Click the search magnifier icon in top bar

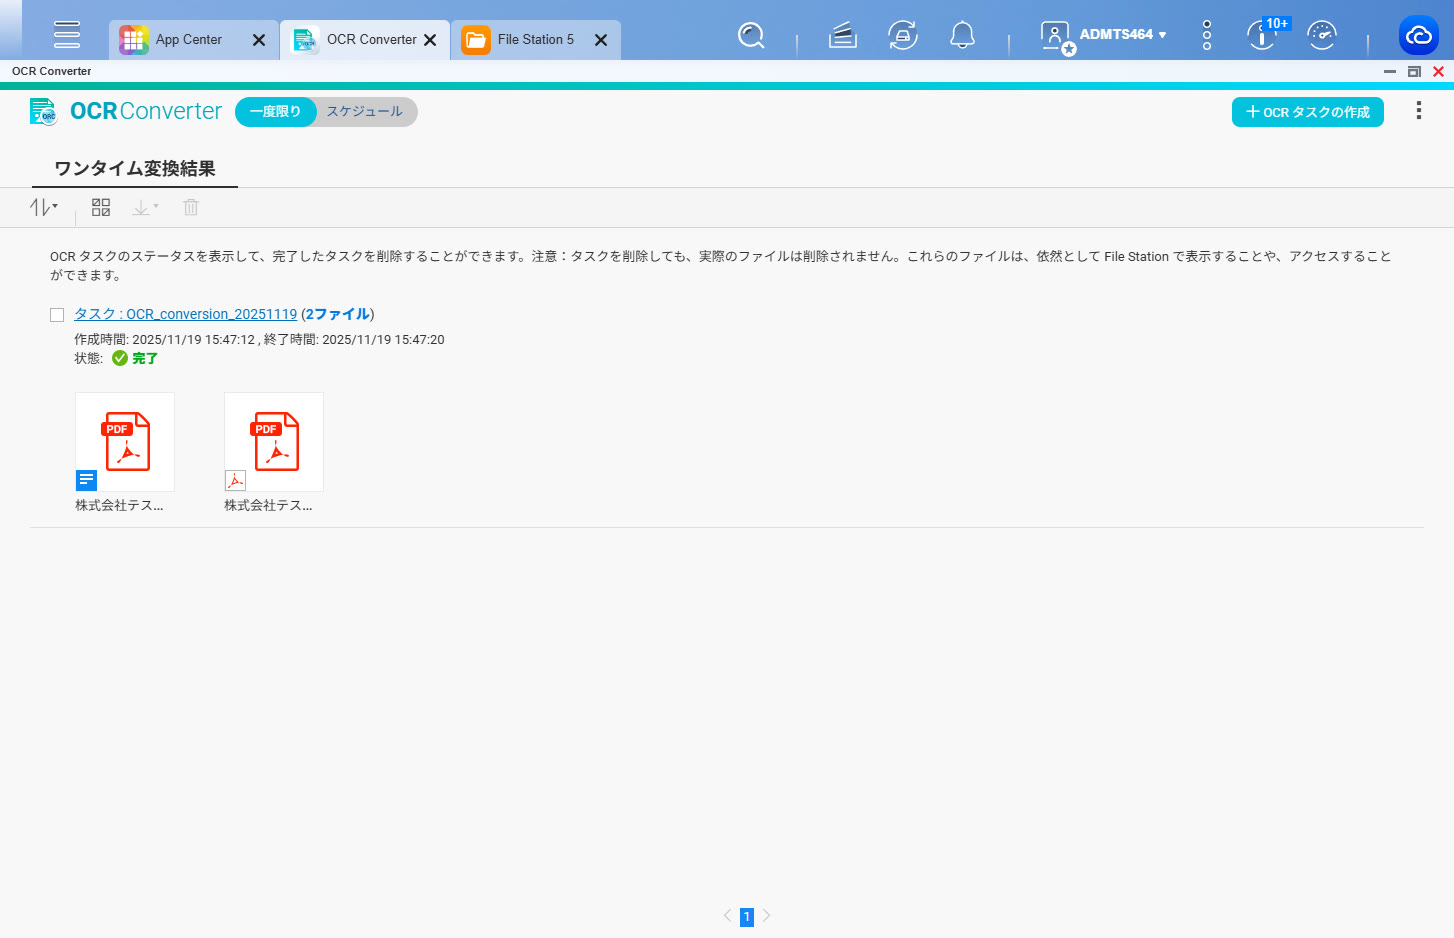[751, 36]
